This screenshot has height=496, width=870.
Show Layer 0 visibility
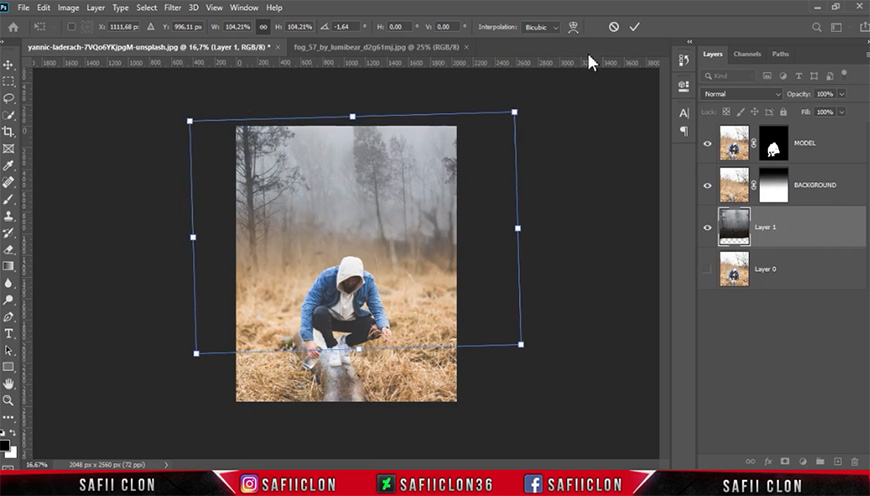pos(707,269)
